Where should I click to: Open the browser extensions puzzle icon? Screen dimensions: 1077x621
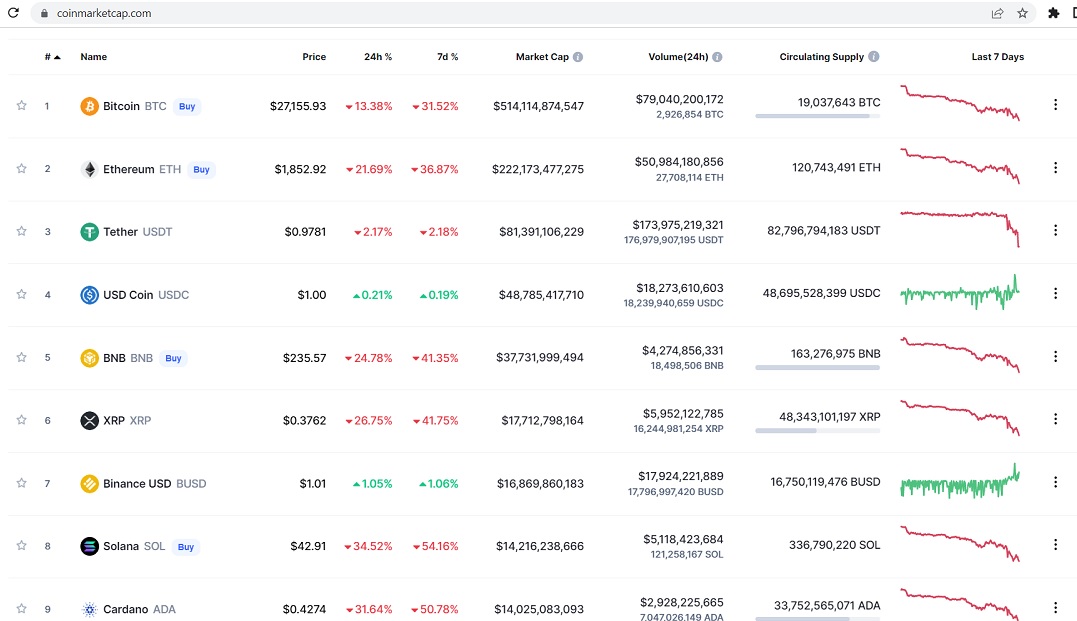1054,13
